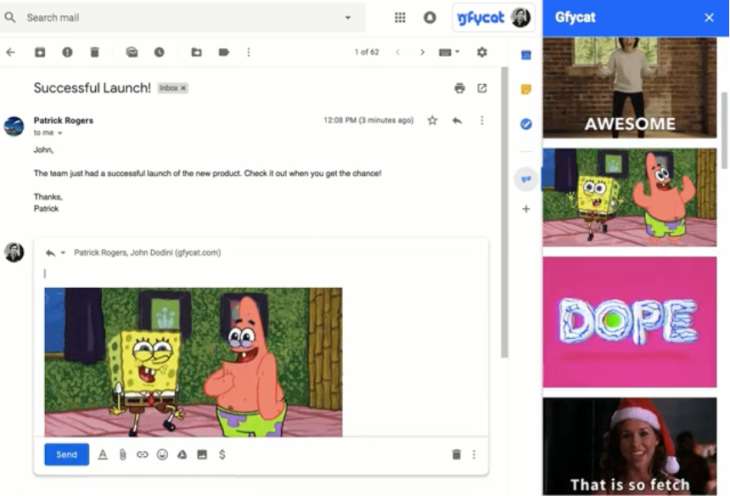Open the Calendar side panel icon
The width and height of the screenshot is (730, 496).
tap(526, 55)
